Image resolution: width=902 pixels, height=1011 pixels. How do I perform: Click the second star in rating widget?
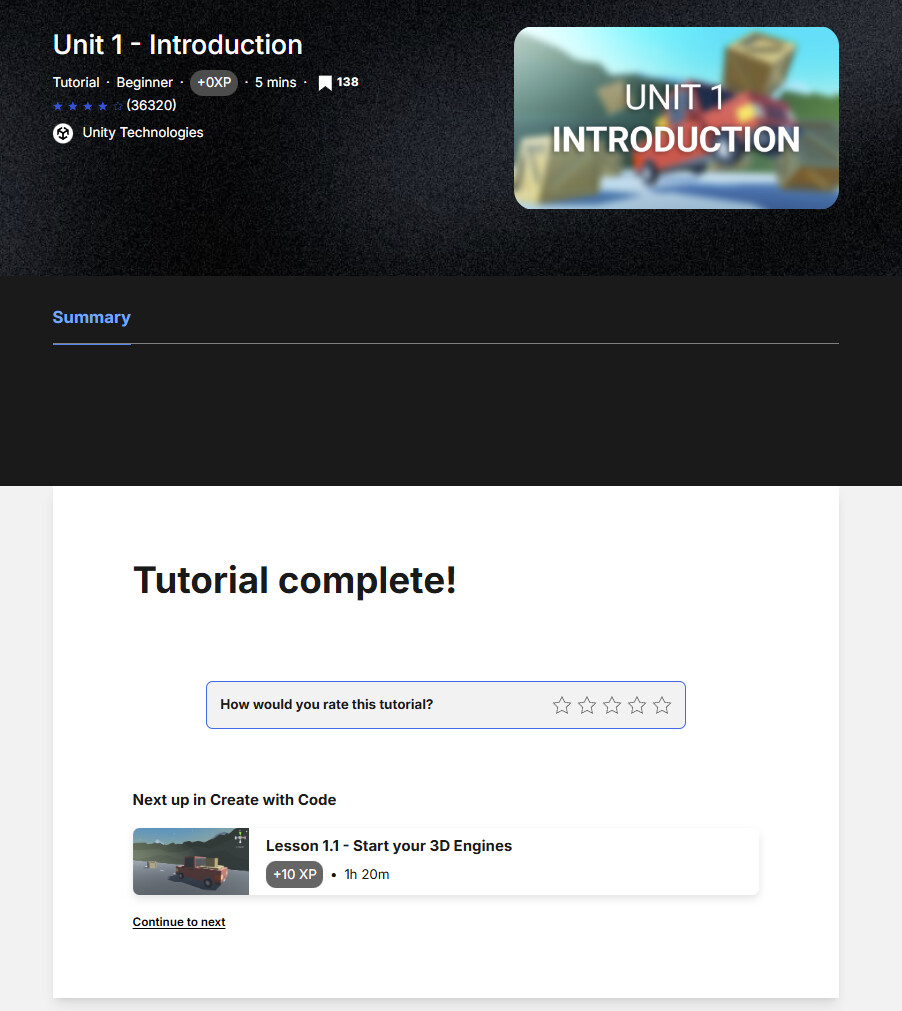tap(586, 705)
